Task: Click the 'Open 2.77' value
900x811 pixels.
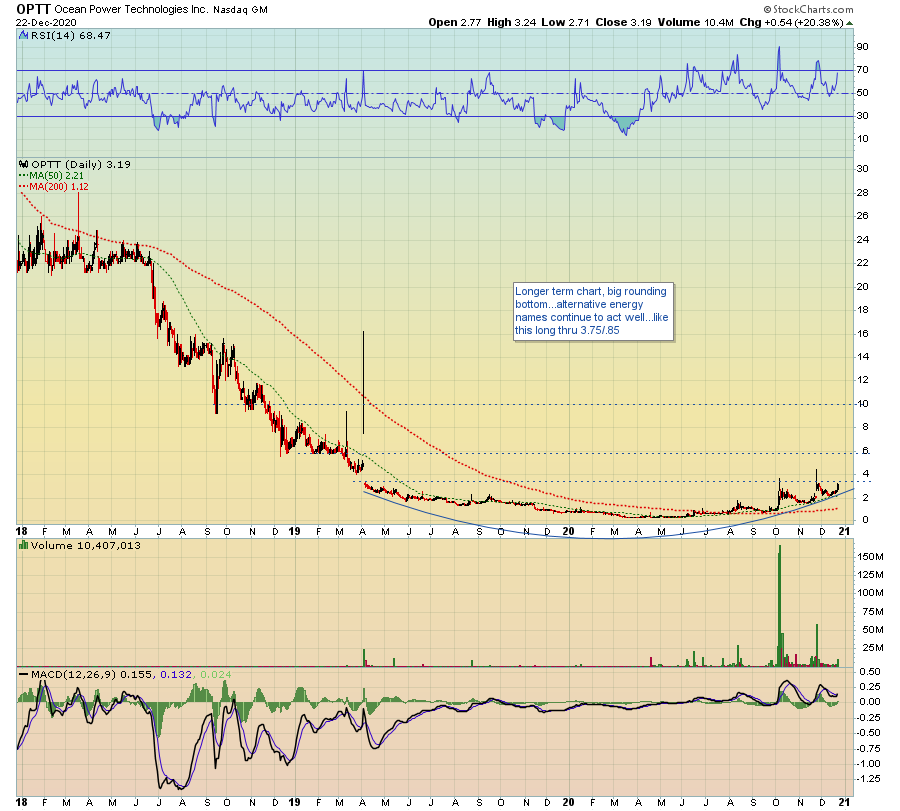Action: tap(455, 22)
